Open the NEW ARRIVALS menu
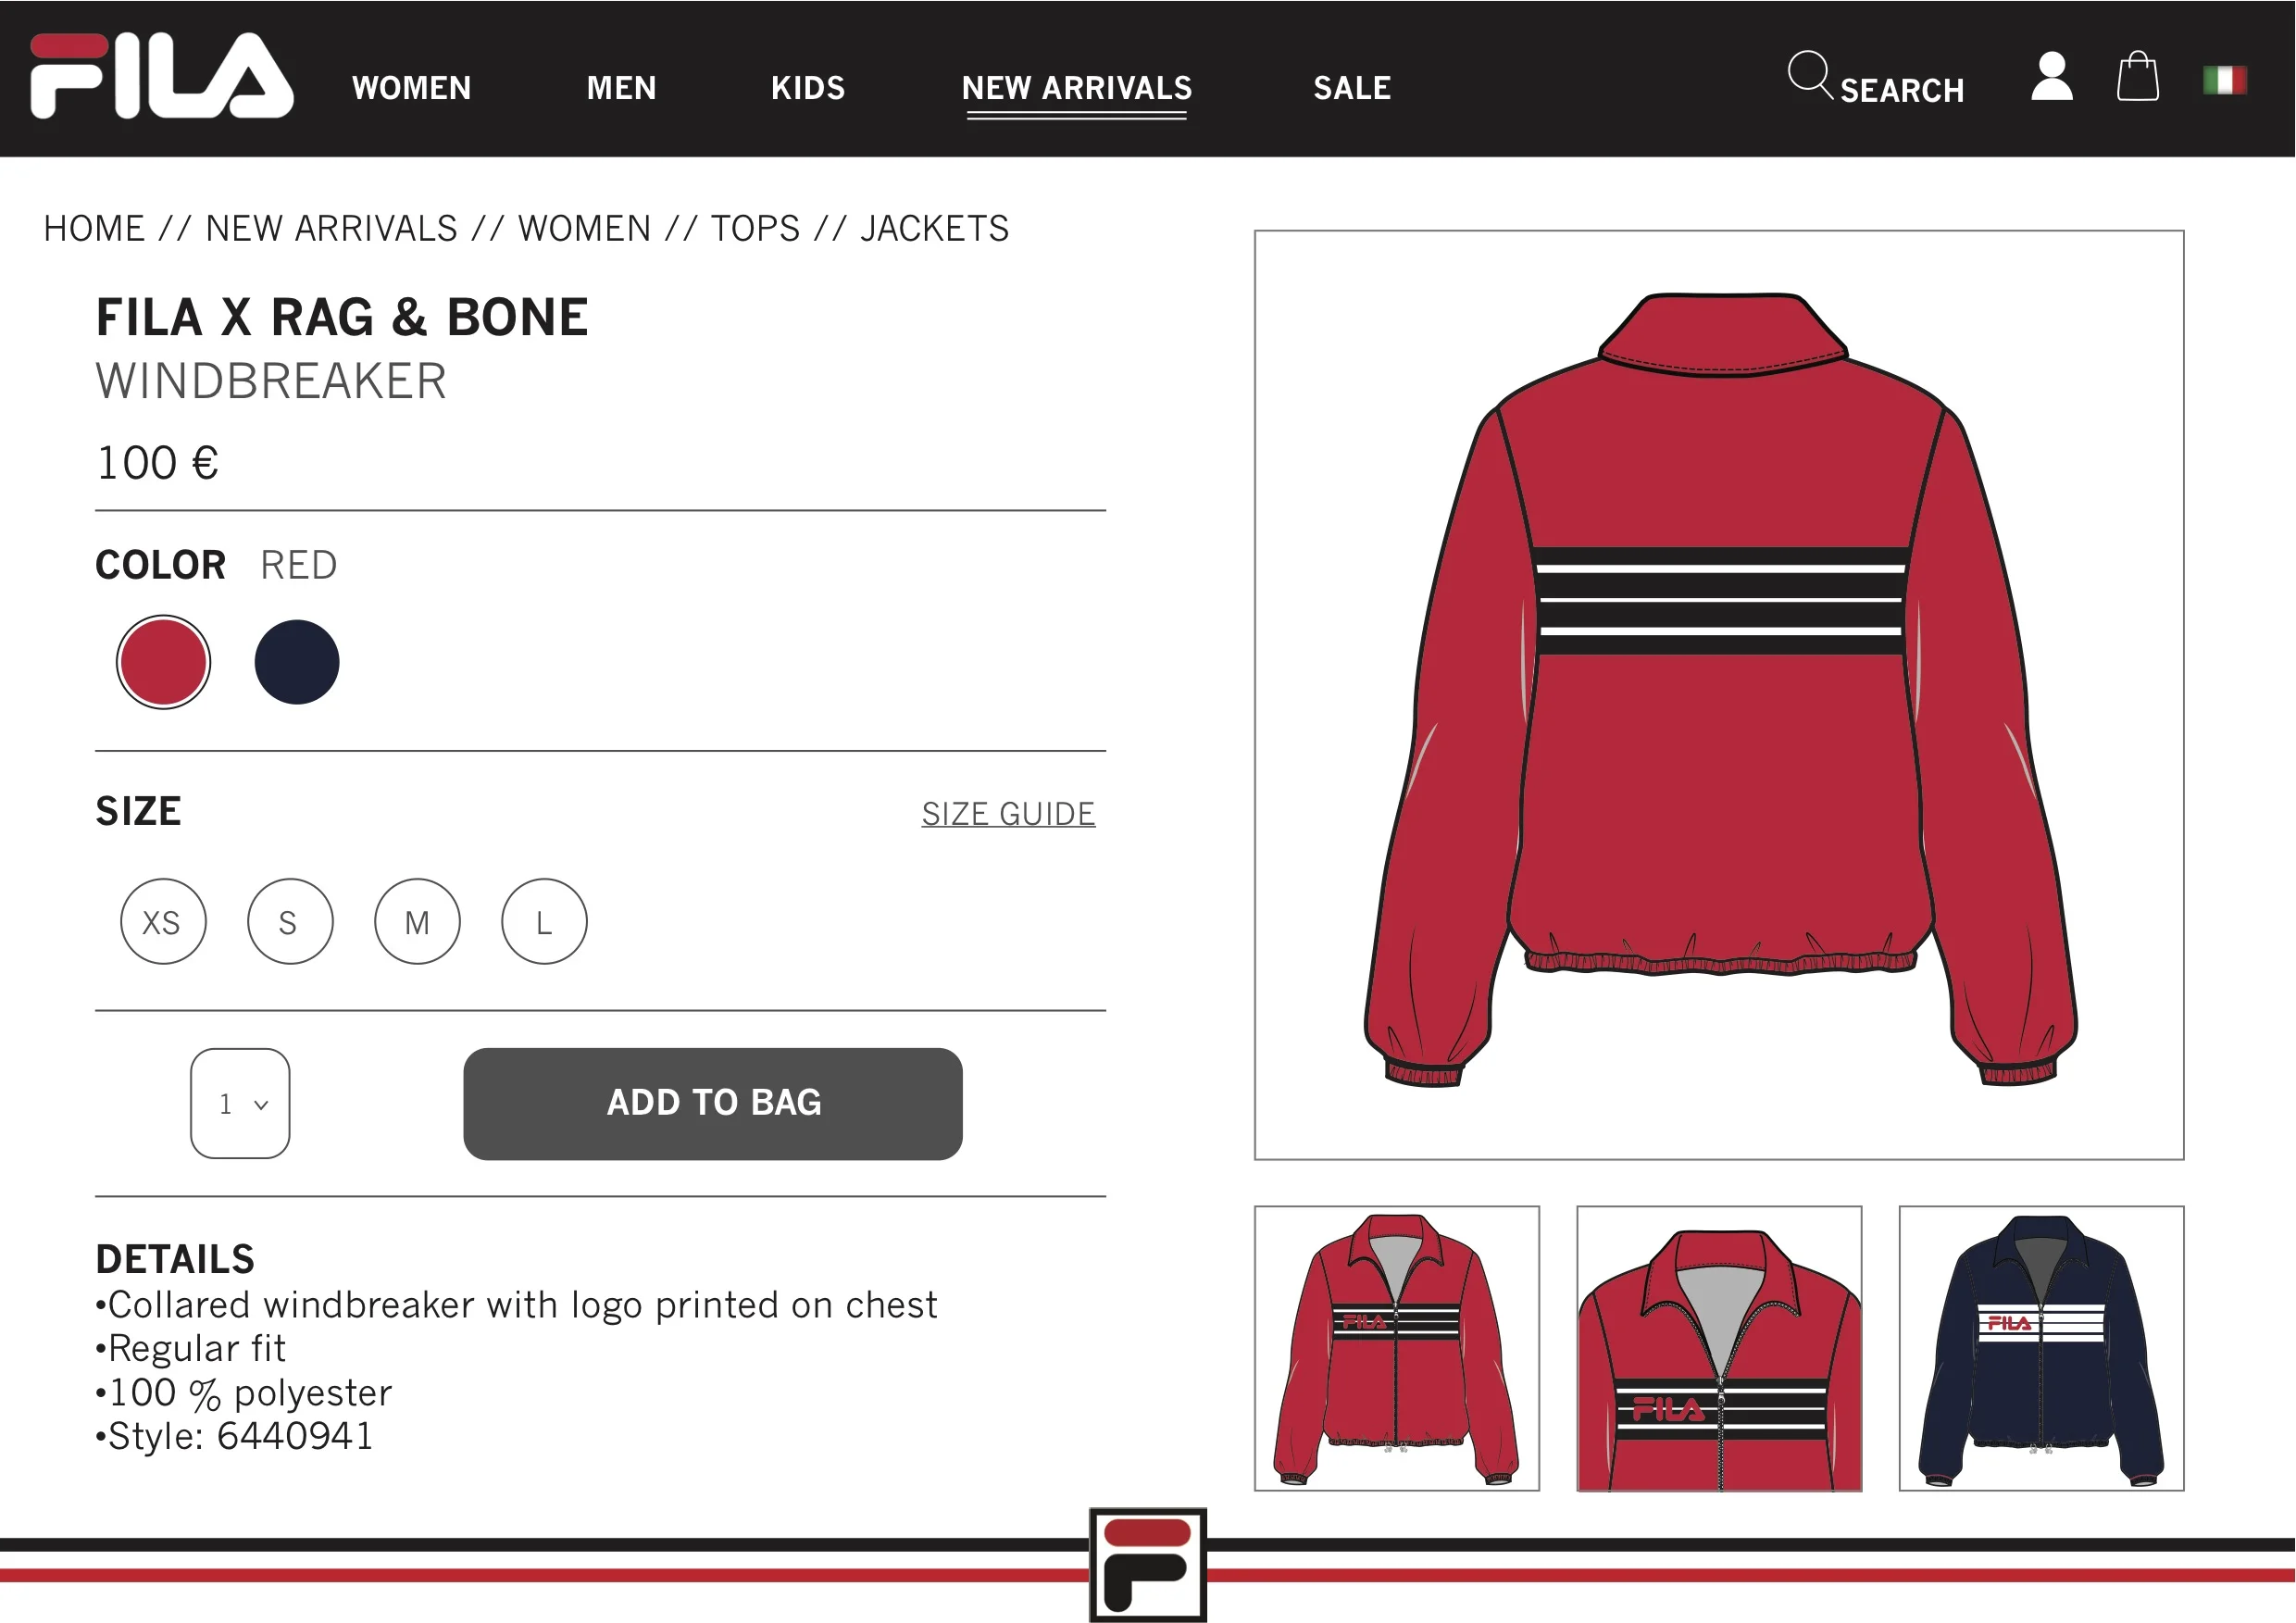Viewport: 2296px width, 1623px height. tap(1077, 88)
